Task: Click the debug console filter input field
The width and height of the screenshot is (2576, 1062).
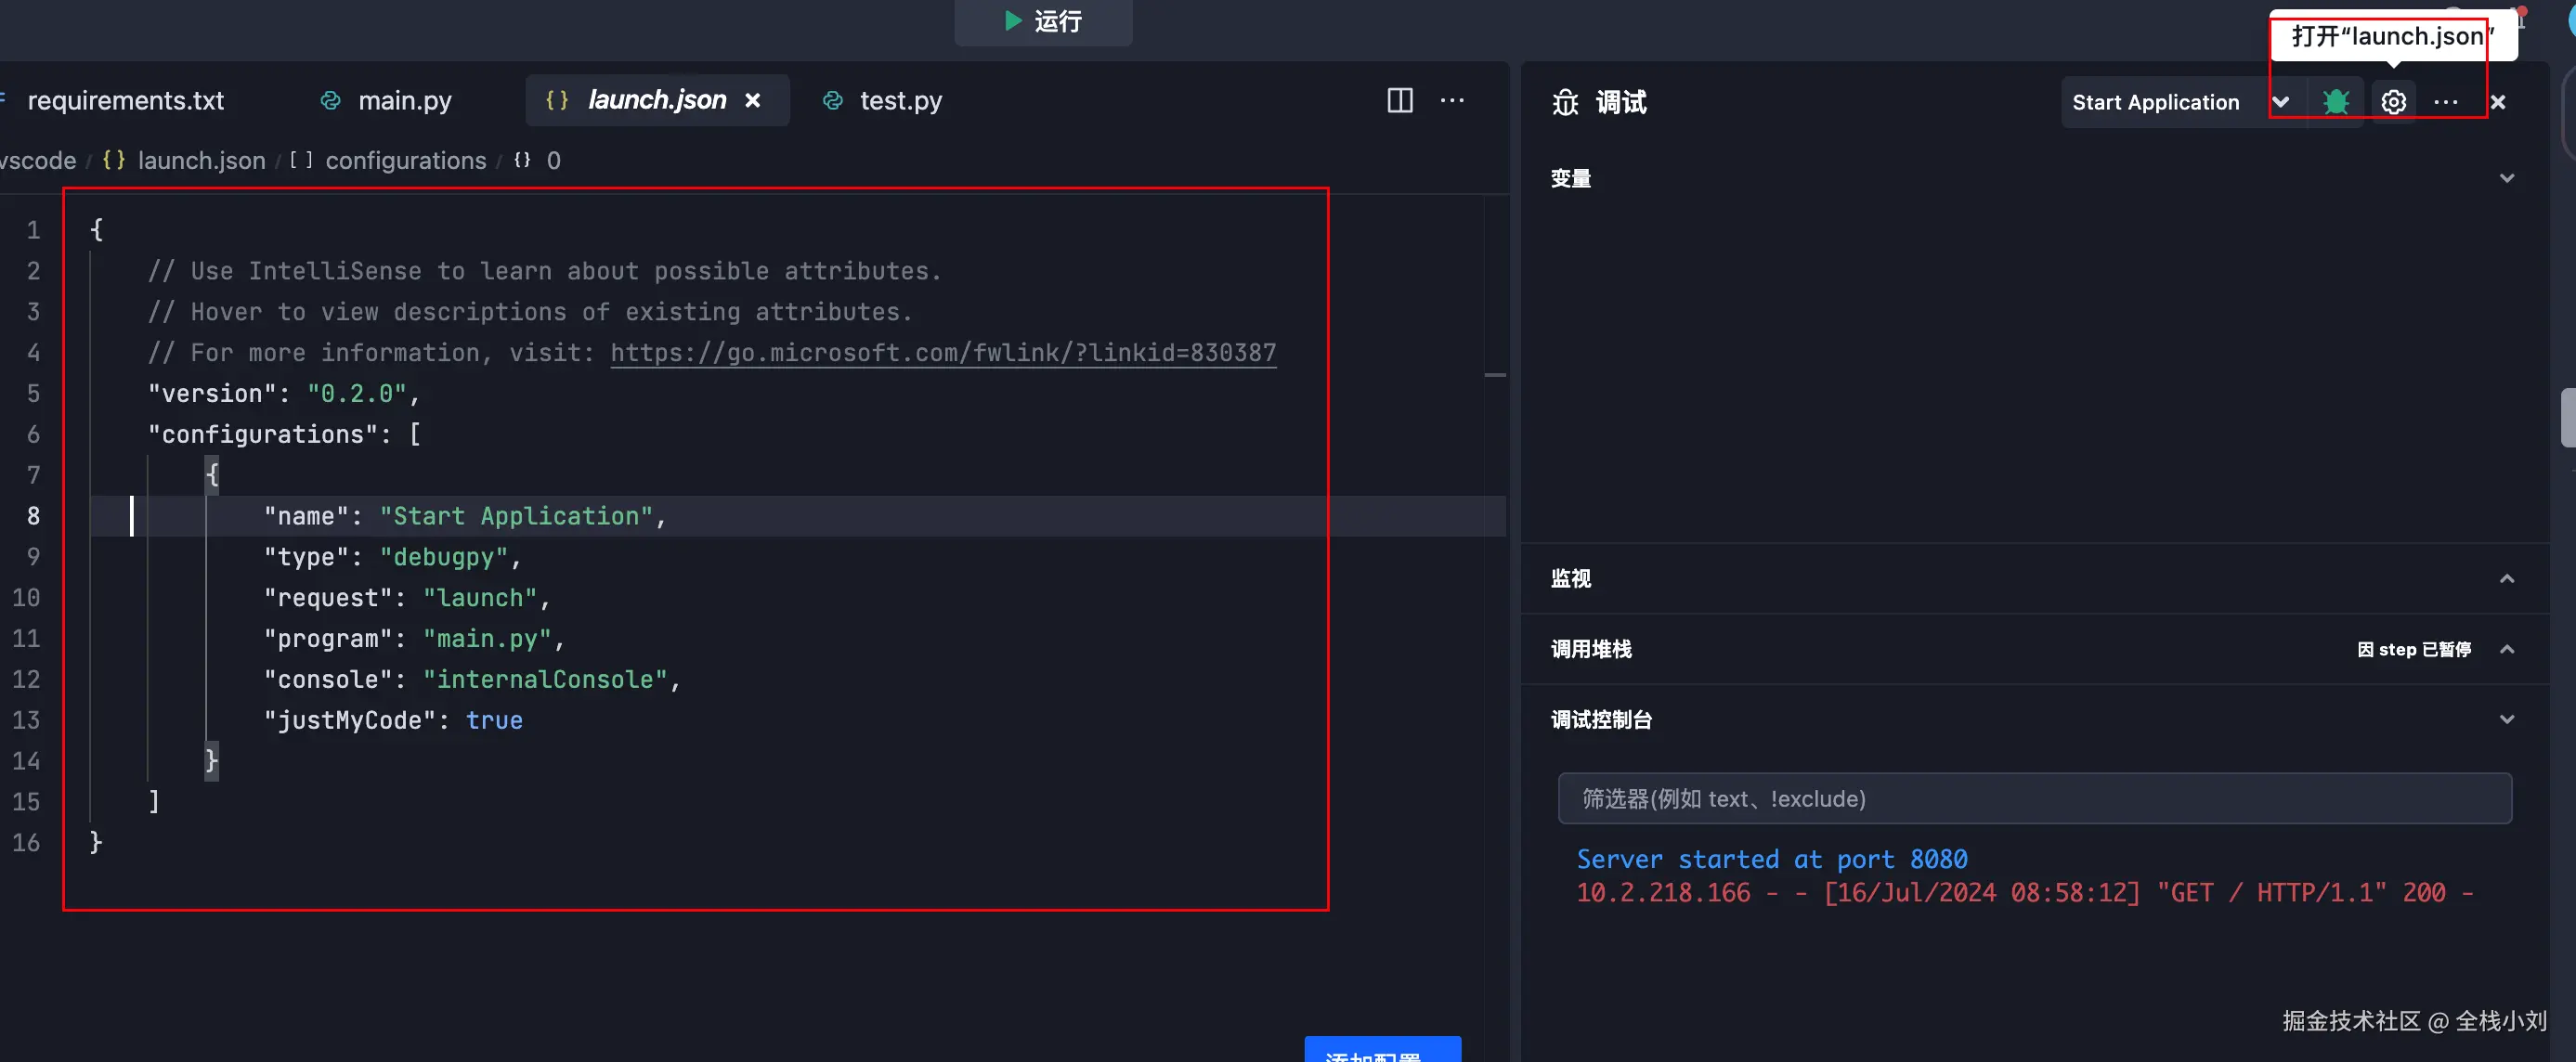Action: (2034, 799)
